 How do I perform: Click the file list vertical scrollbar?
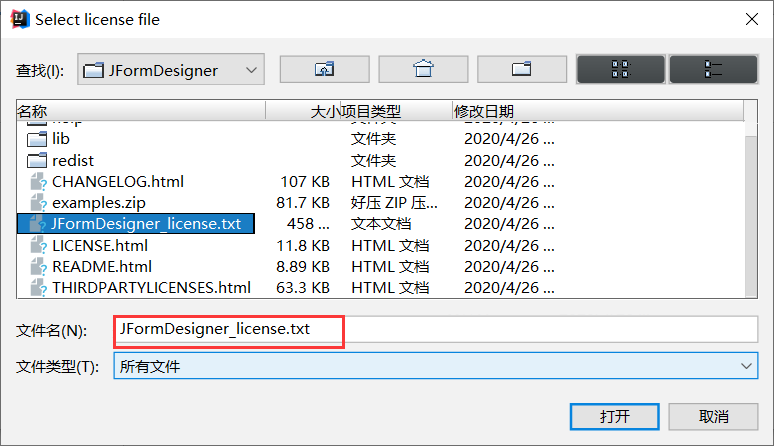pos(751,215)
